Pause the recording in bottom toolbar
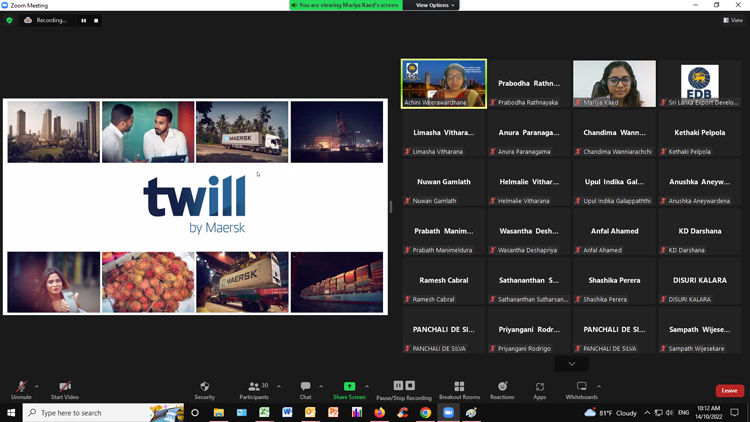Viewport: 750px width, 422px height. pos(398,385)
